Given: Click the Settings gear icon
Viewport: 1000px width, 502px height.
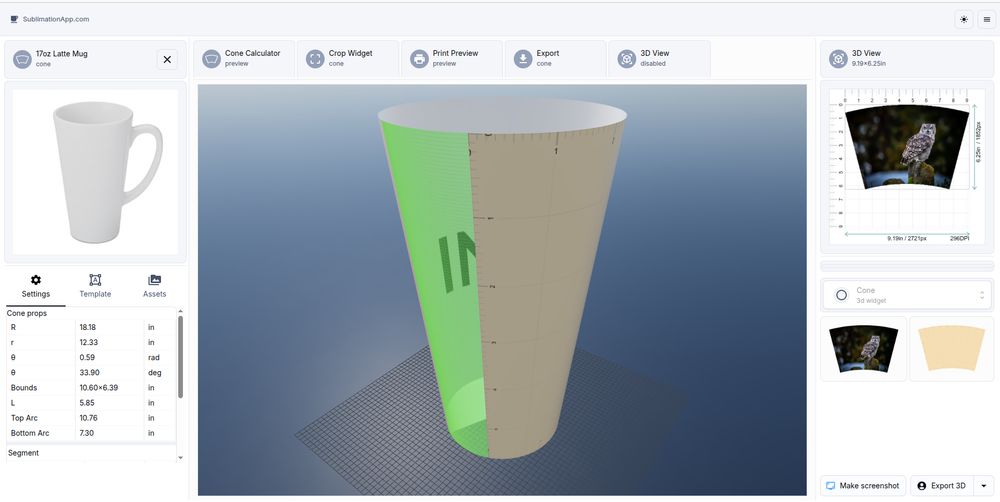Looking at the screenshot, I should tap(36, 280).
